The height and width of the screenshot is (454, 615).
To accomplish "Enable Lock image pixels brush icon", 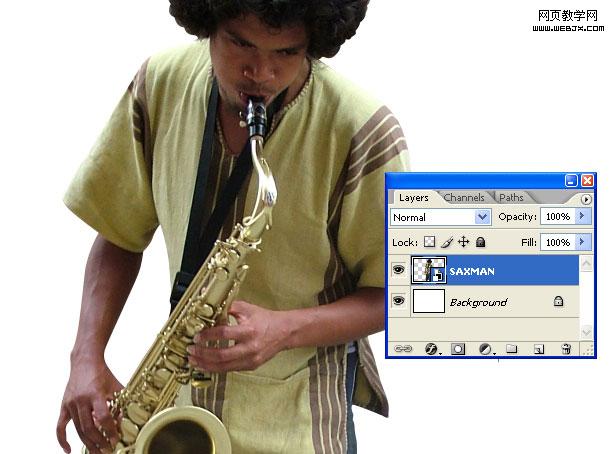I will 447,242.
